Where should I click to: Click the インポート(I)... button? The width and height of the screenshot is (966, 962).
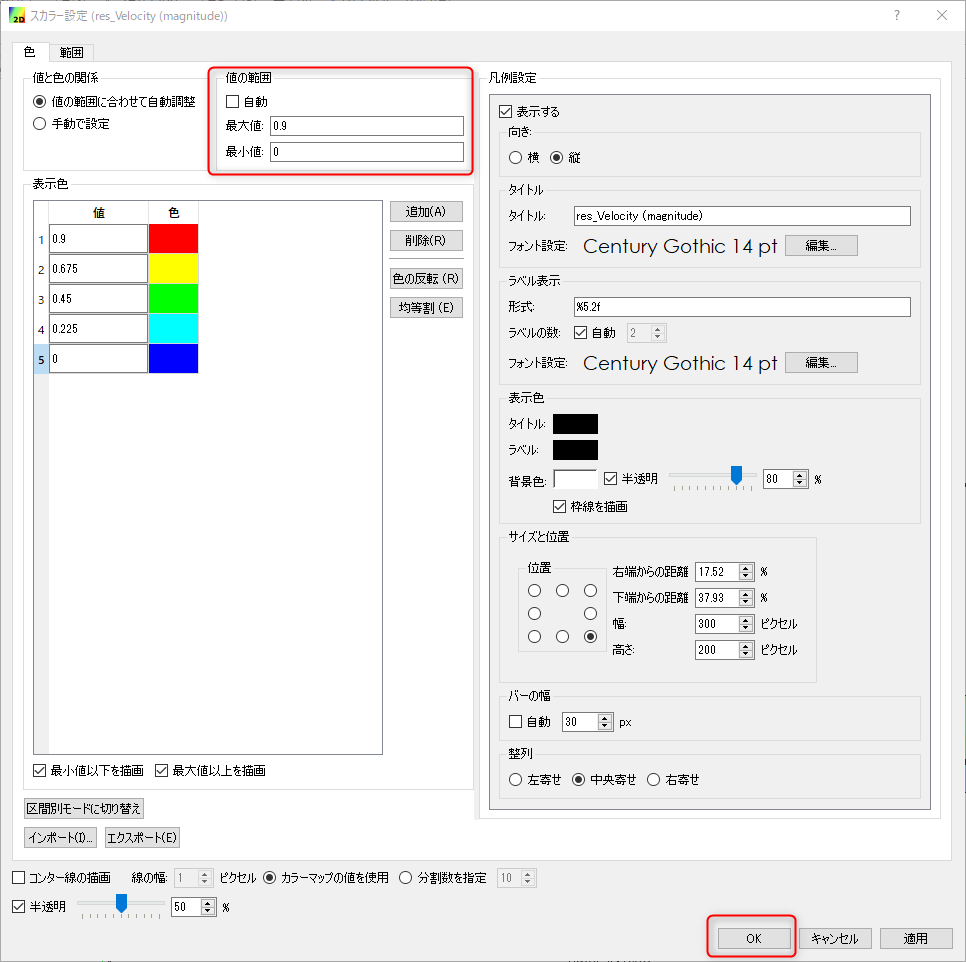point(60,838)
